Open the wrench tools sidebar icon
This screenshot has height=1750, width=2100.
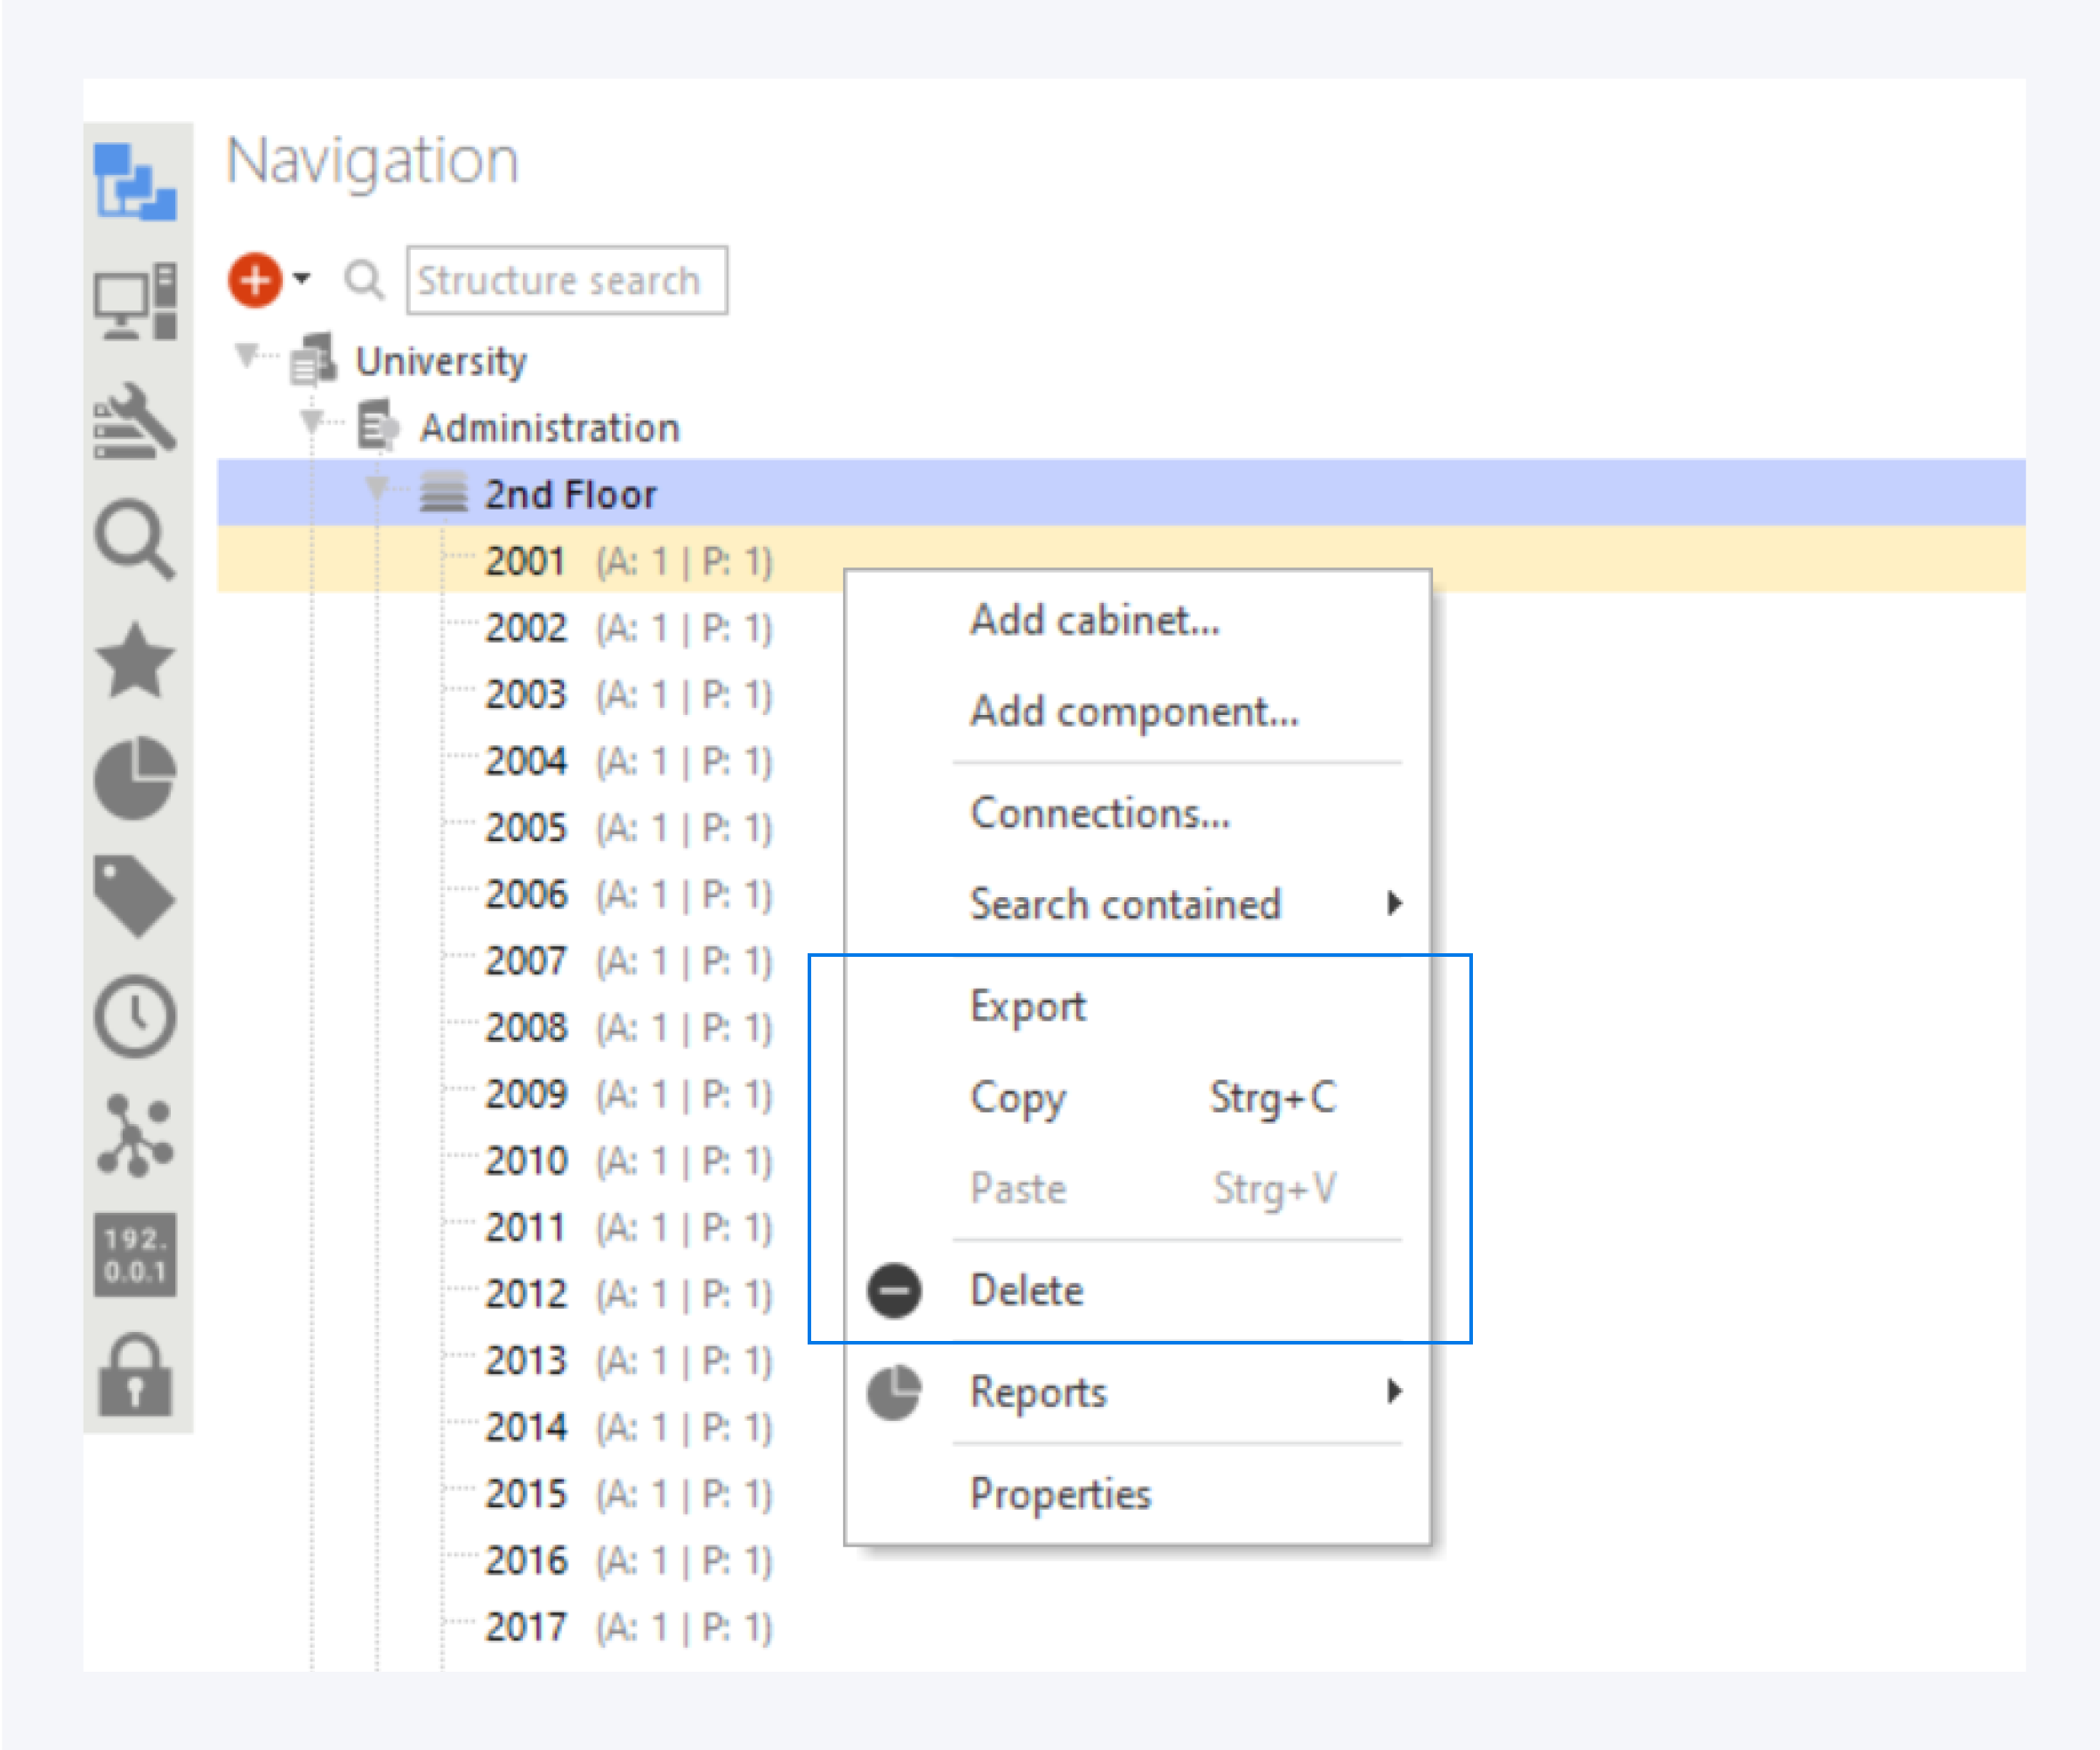pyautogui.click(x=135, y=421)
